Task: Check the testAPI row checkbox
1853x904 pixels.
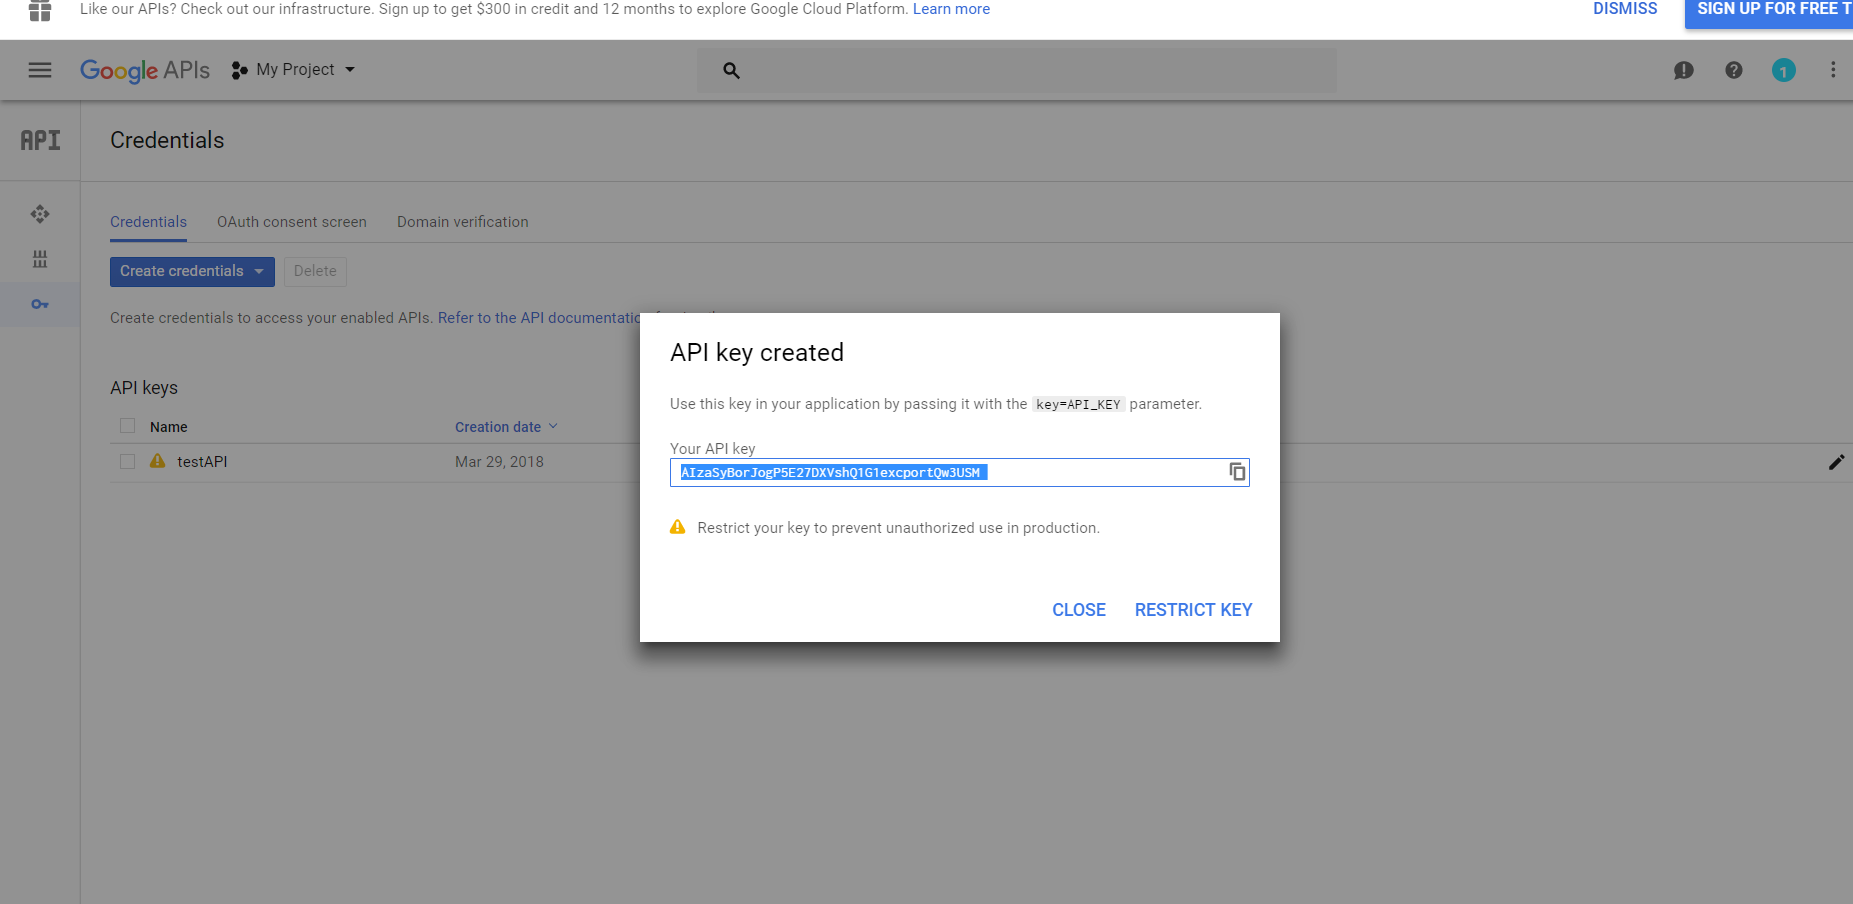Action: pos(128,462)
